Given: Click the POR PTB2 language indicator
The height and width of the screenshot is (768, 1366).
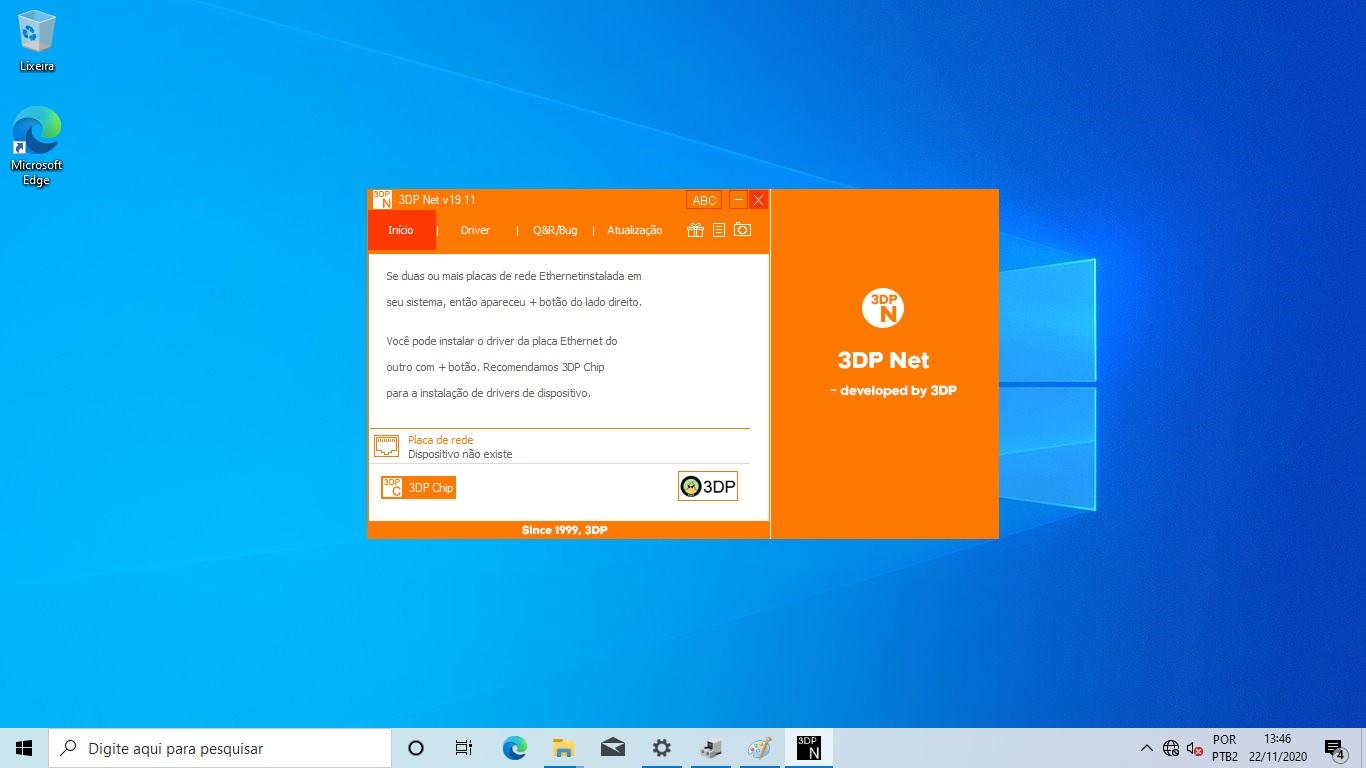Looking at the screenshot, I should [1225, 748].
